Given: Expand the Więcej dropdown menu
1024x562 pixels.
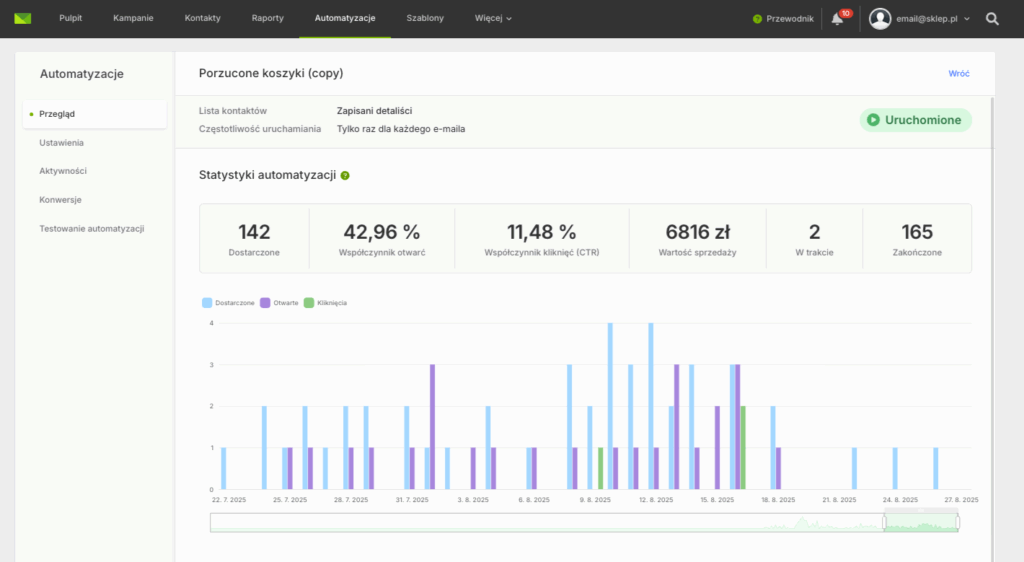Looking at the screenshot, I should pos(493,19).
